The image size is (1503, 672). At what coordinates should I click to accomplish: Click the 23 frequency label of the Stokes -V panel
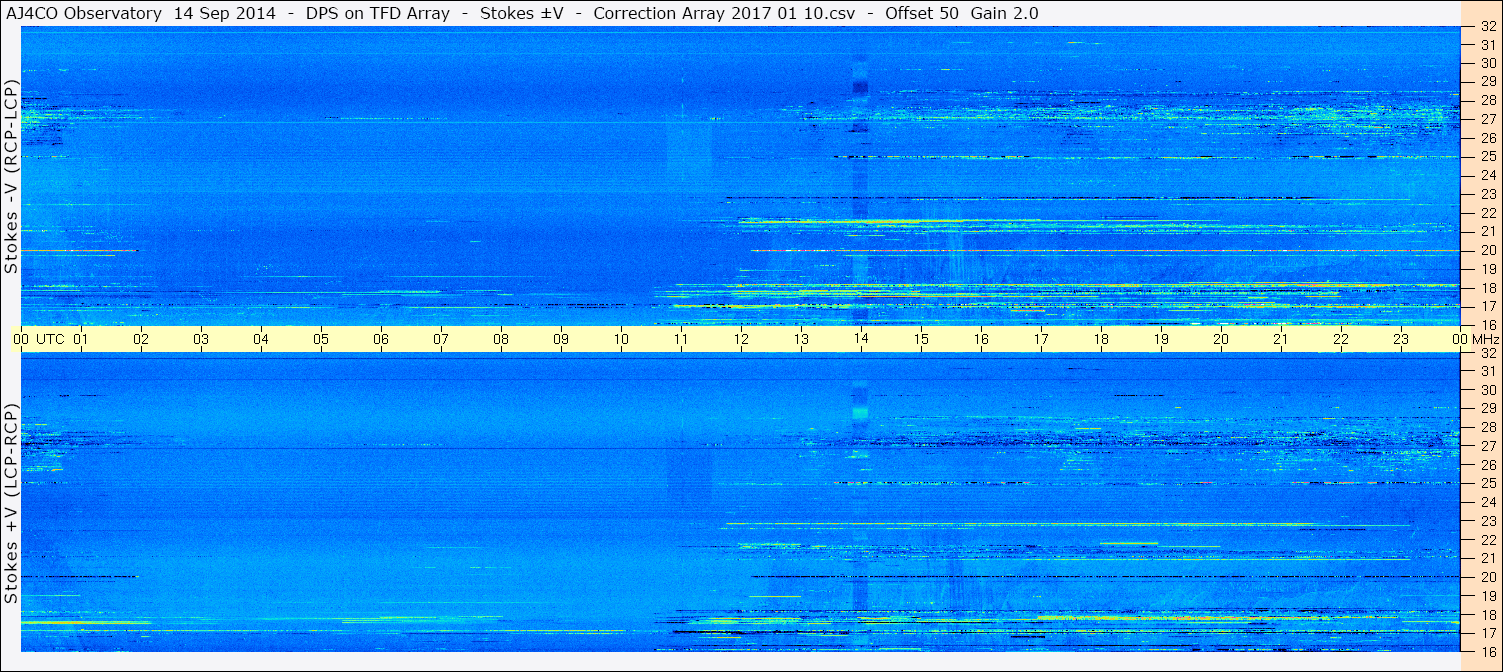pyautogui.click(x=1488, y=194)
